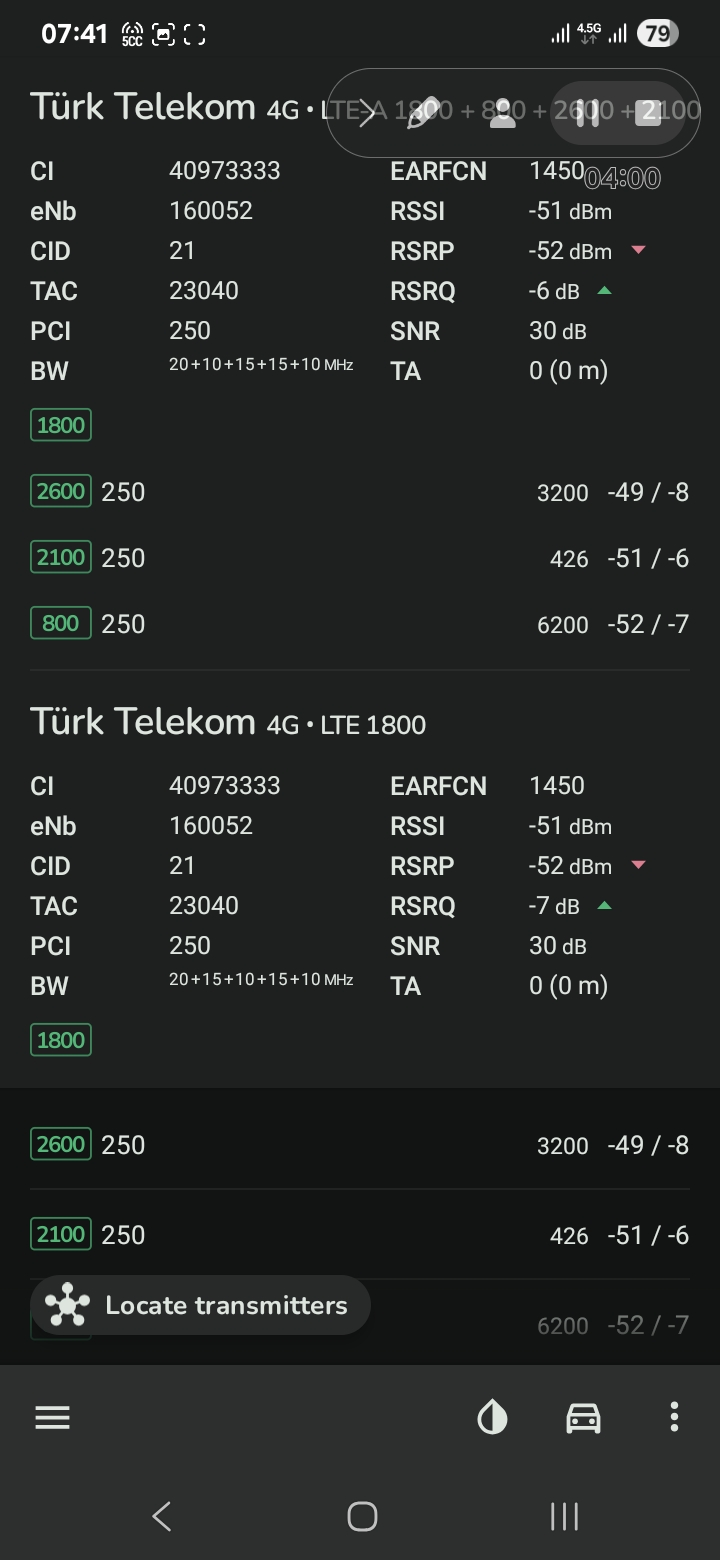Tap the green RSRQ trend arrow in second cell
The width and height of the screenshot is (720, 1560).
tap(604, 906)
